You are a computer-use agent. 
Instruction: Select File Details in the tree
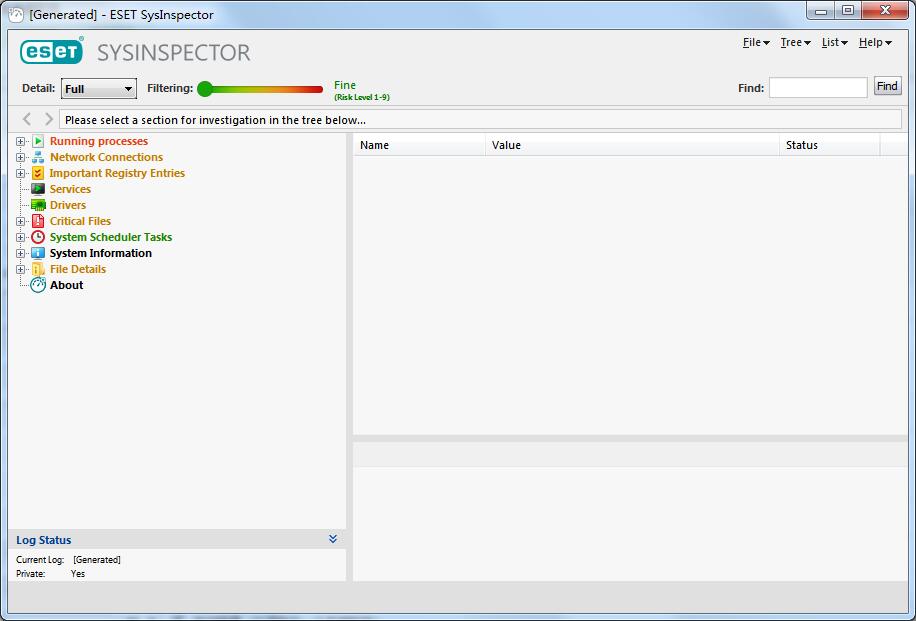tap(77, 269)
